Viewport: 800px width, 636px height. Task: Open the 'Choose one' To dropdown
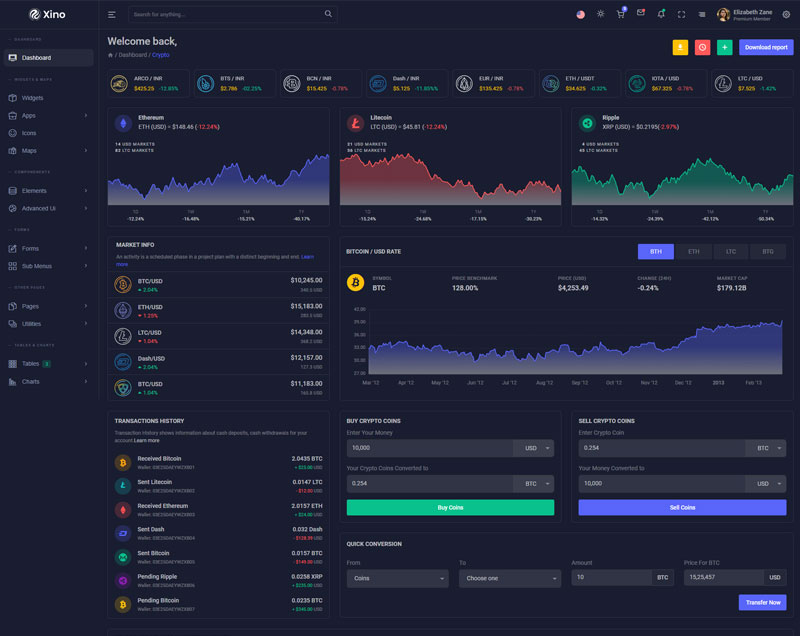click(x=509, y=578)
